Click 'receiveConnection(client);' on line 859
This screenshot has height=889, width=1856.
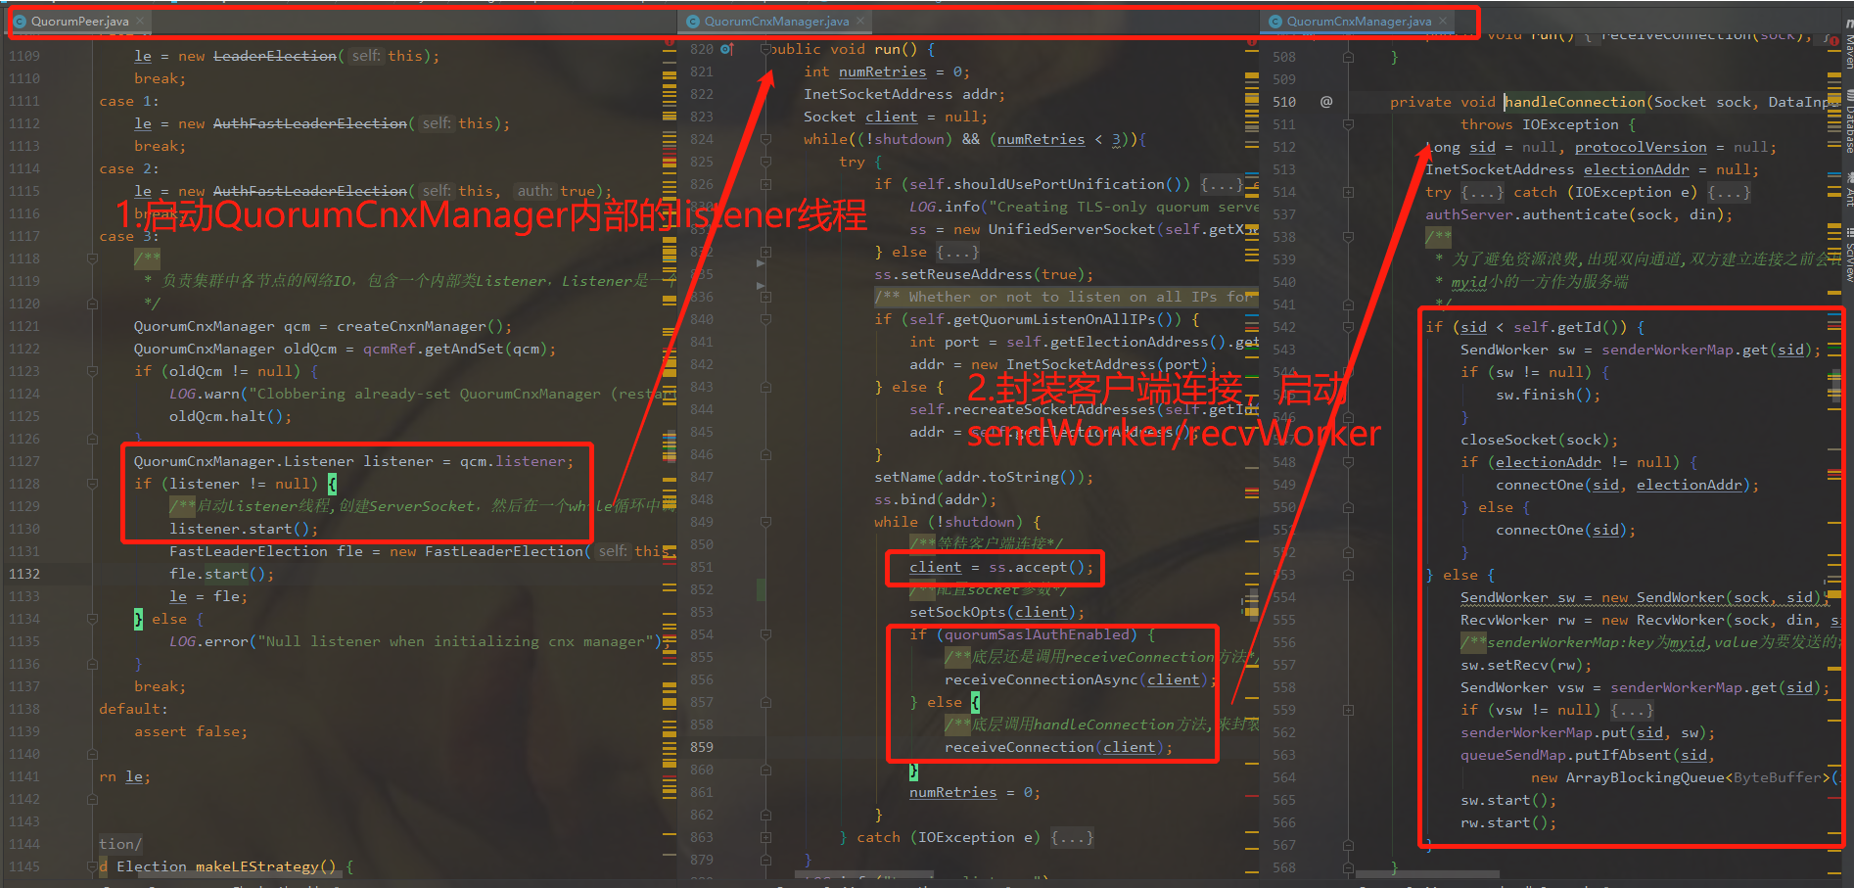click(x=1059, y=747)
